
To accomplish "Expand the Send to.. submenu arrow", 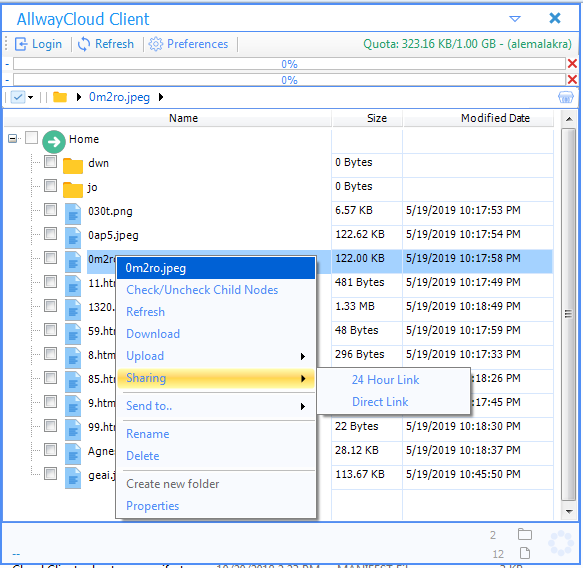I will pyautogui.click(x=303, y=406).
